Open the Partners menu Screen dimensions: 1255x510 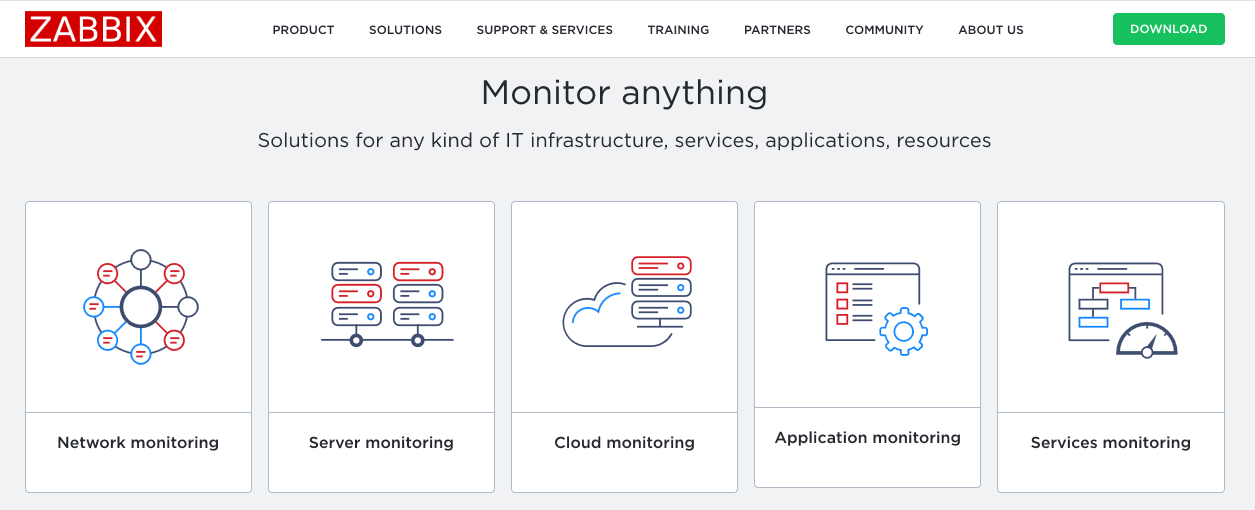point(777,30)
